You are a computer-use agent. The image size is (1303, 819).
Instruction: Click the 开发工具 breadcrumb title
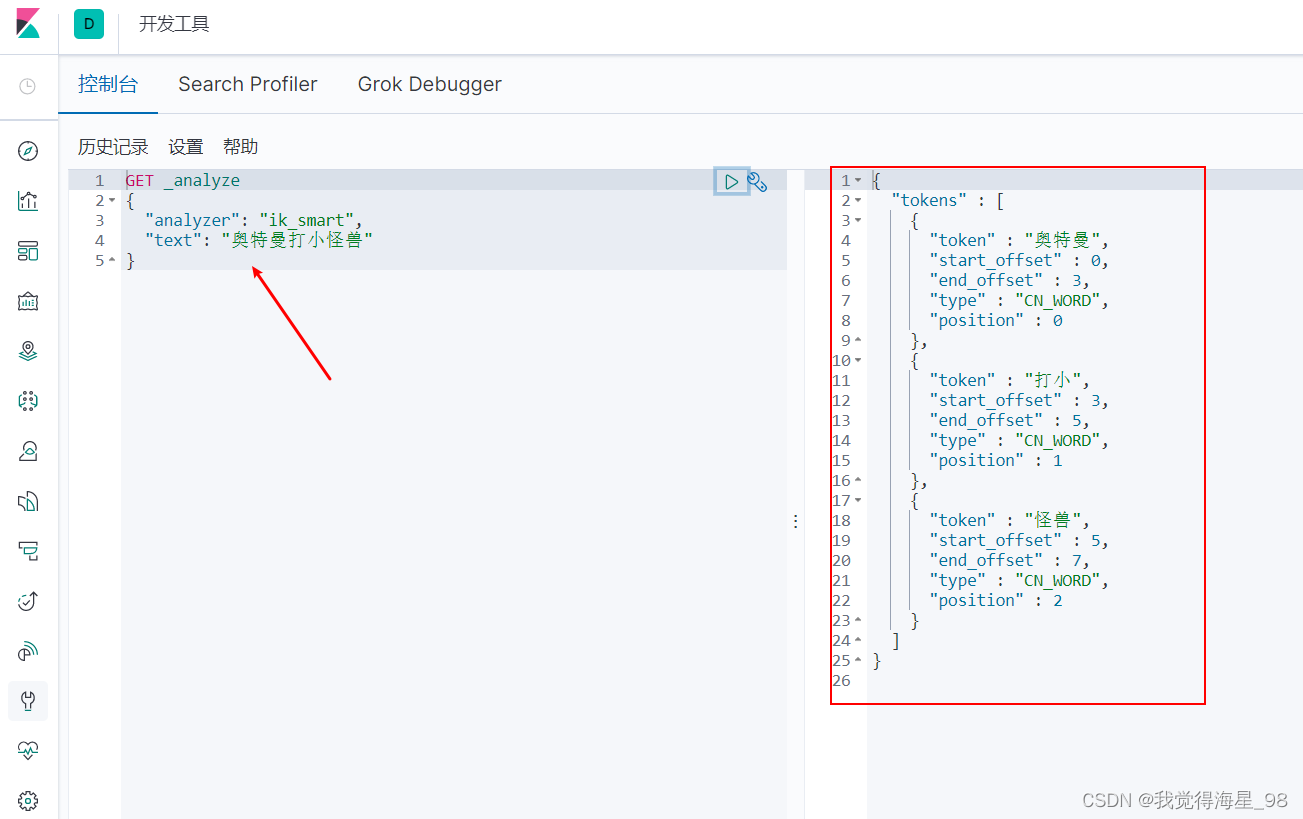pyautogui.click(x=174, y=24)
